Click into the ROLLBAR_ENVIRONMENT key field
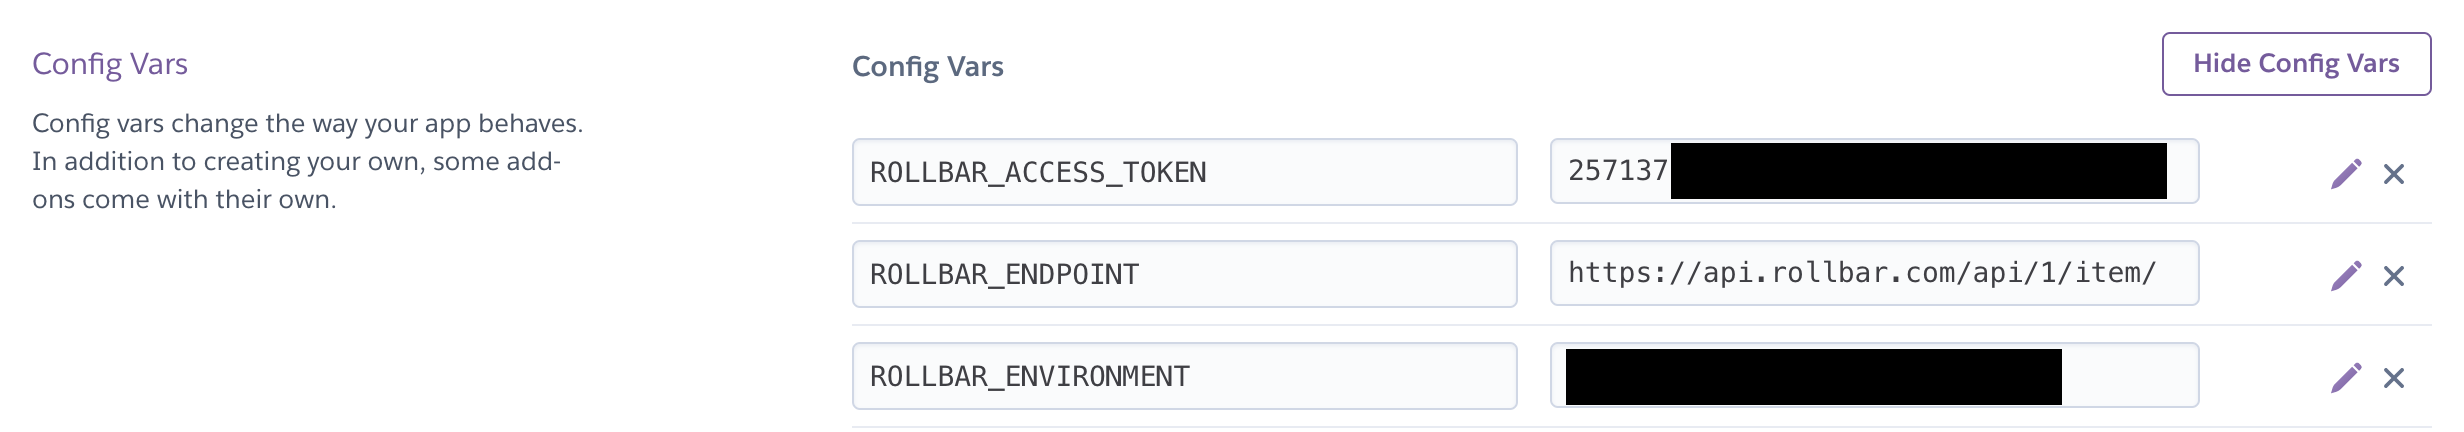The height and width of the screenshot is (432, 2464). 1184,376
